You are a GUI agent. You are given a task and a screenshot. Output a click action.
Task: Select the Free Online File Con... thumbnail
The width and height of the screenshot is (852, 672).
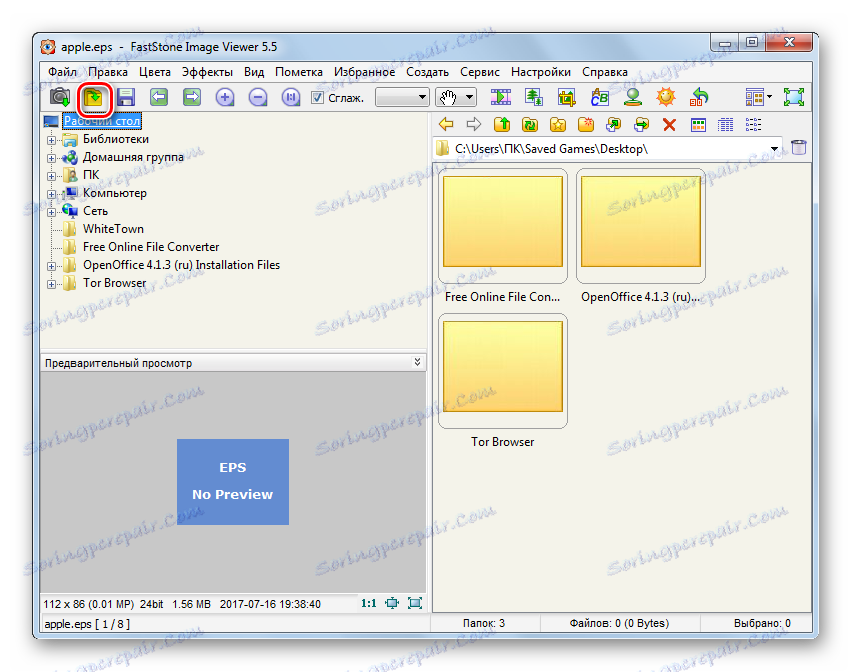pyautogui.click(x=503, y=225)
